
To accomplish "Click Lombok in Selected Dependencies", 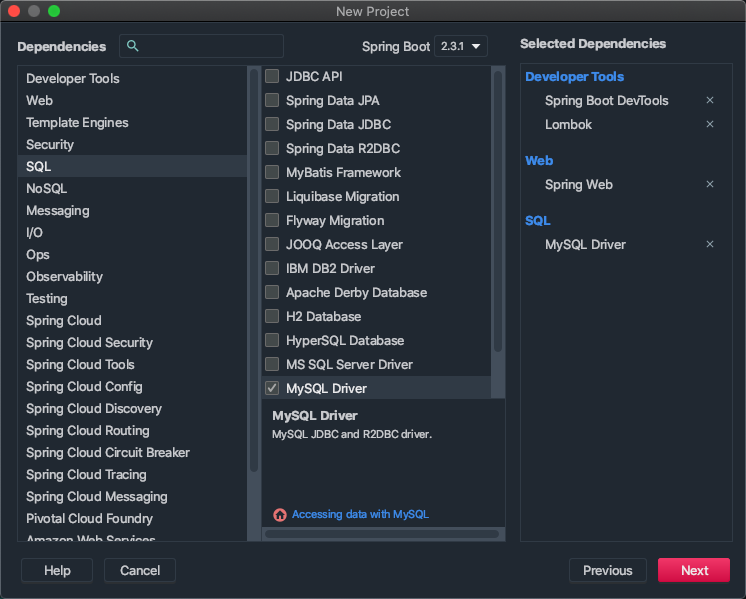I will click(x=569, y=125).
